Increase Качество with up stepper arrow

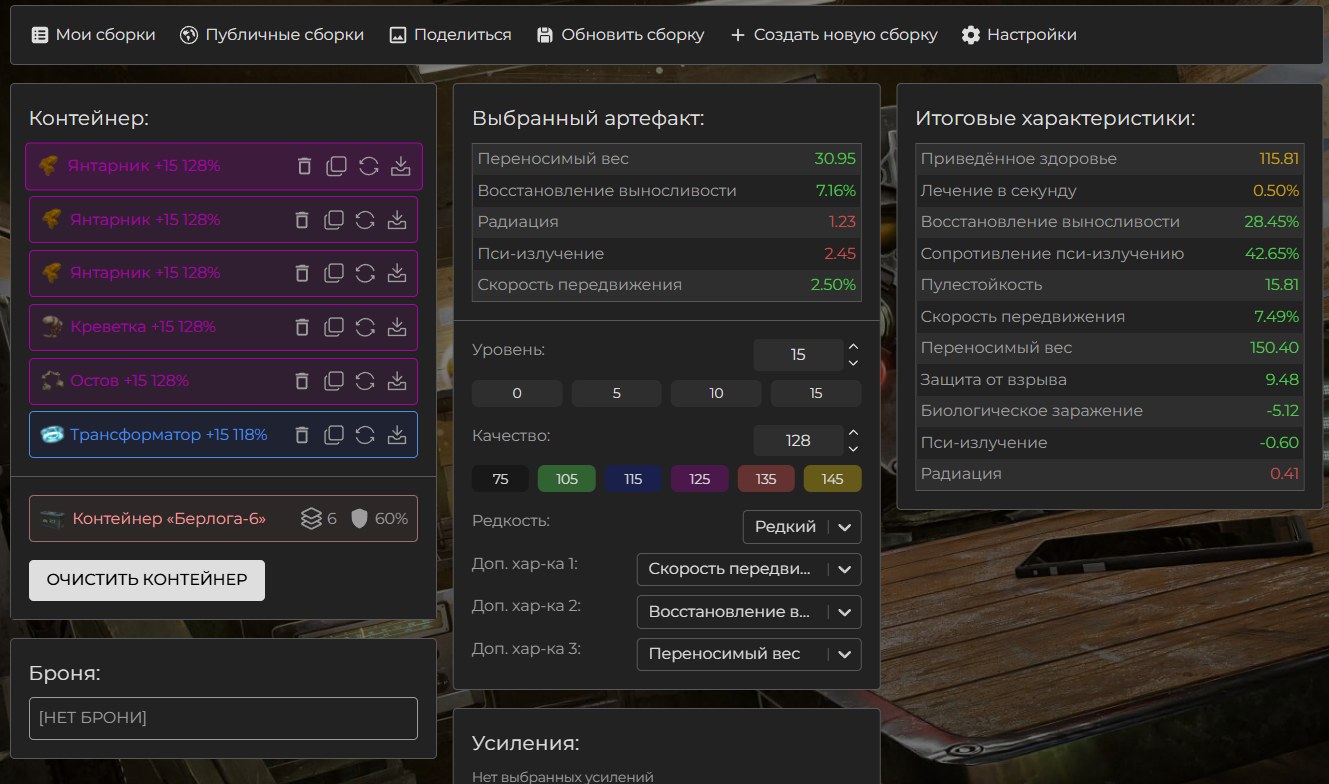[853, 432]
